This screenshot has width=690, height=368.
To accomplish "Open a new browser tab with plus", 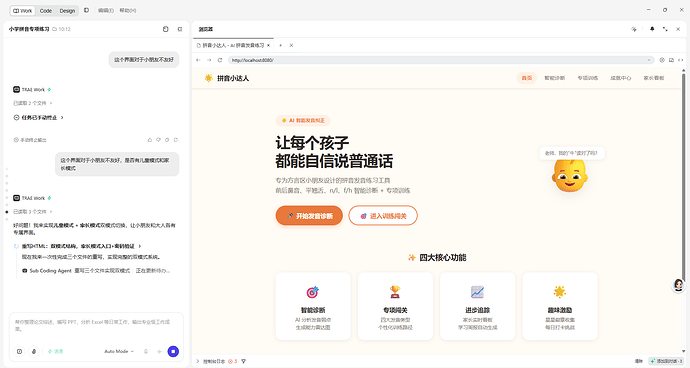I will pyautogui.click(x=280, y=45).
